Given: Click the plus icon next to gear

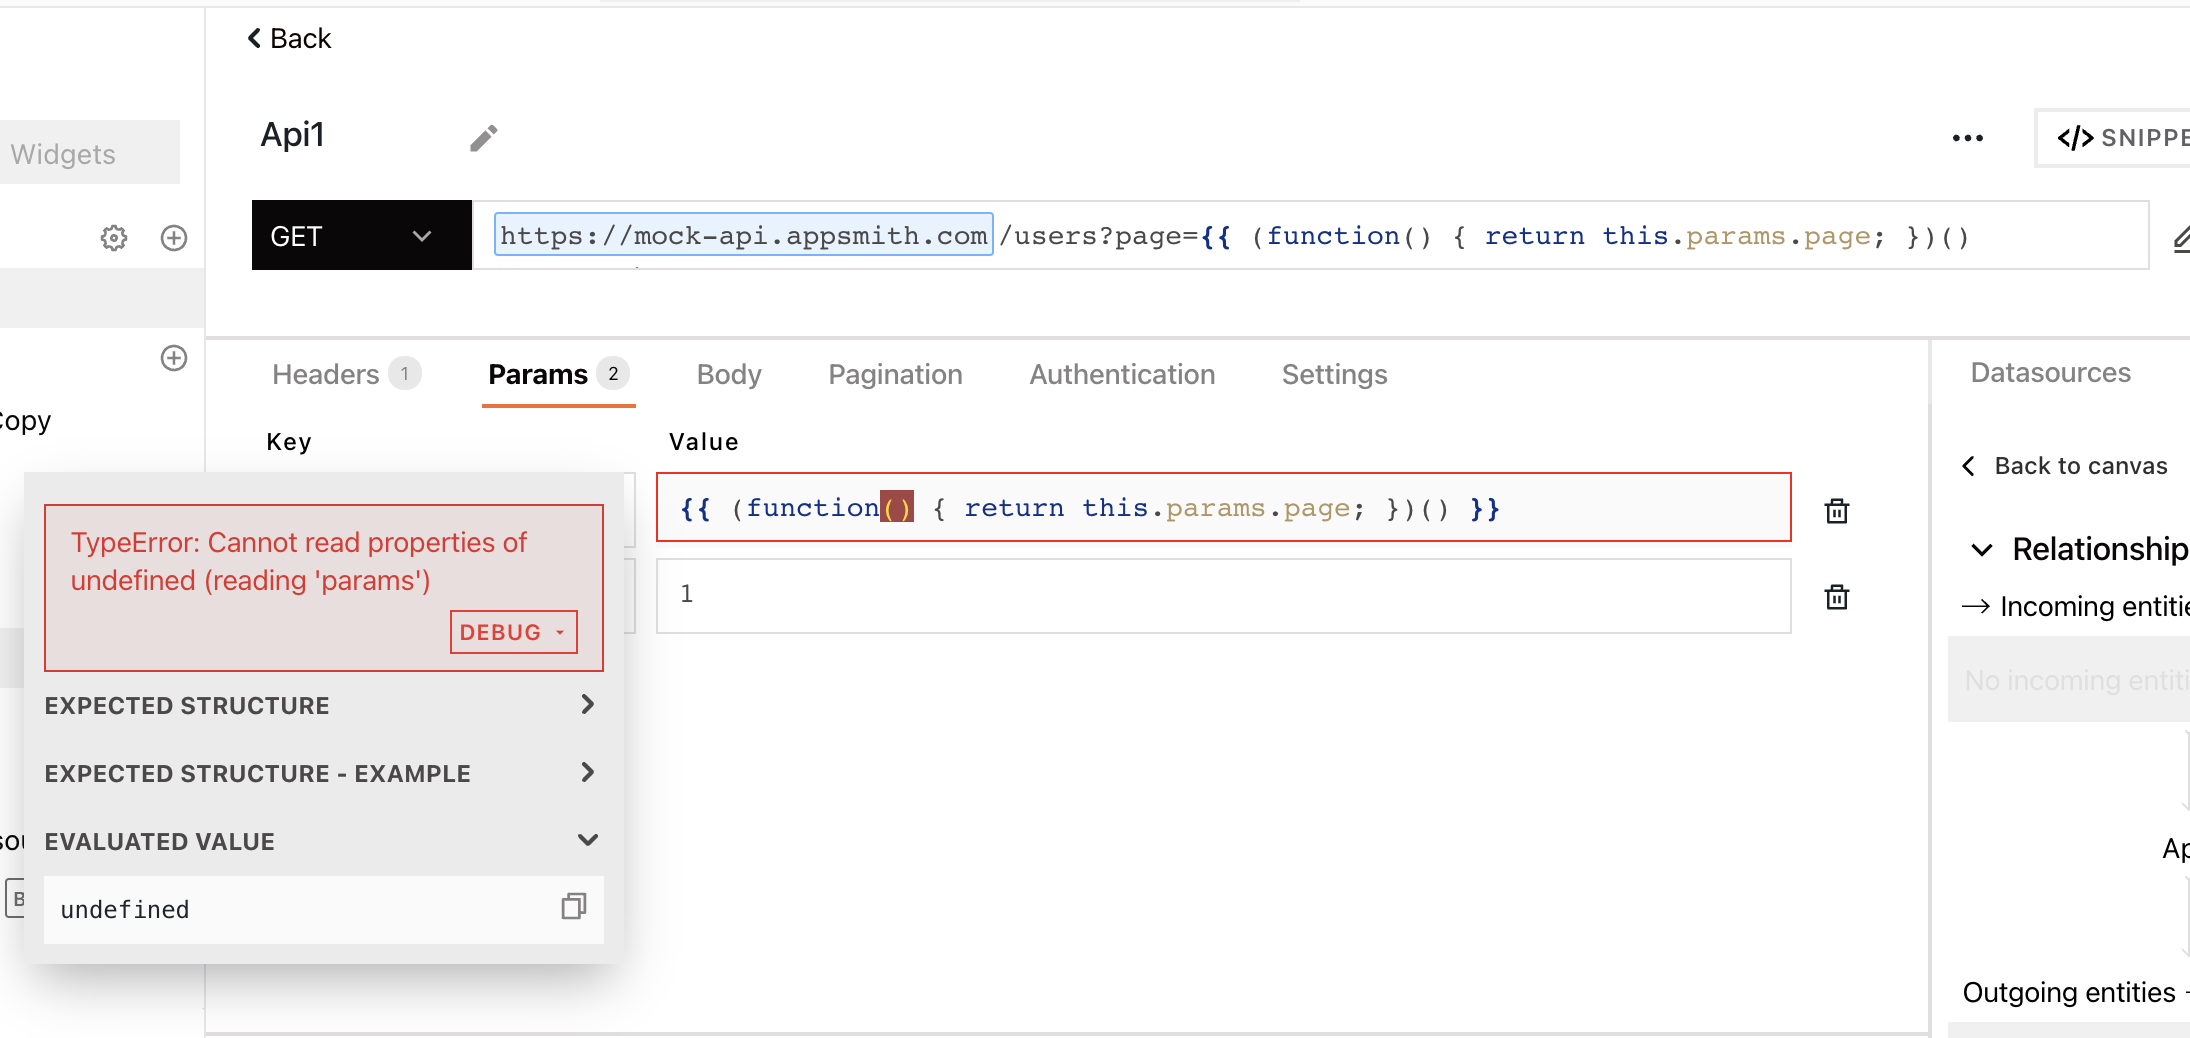Looking at the screenshot, I should point(174,238).
